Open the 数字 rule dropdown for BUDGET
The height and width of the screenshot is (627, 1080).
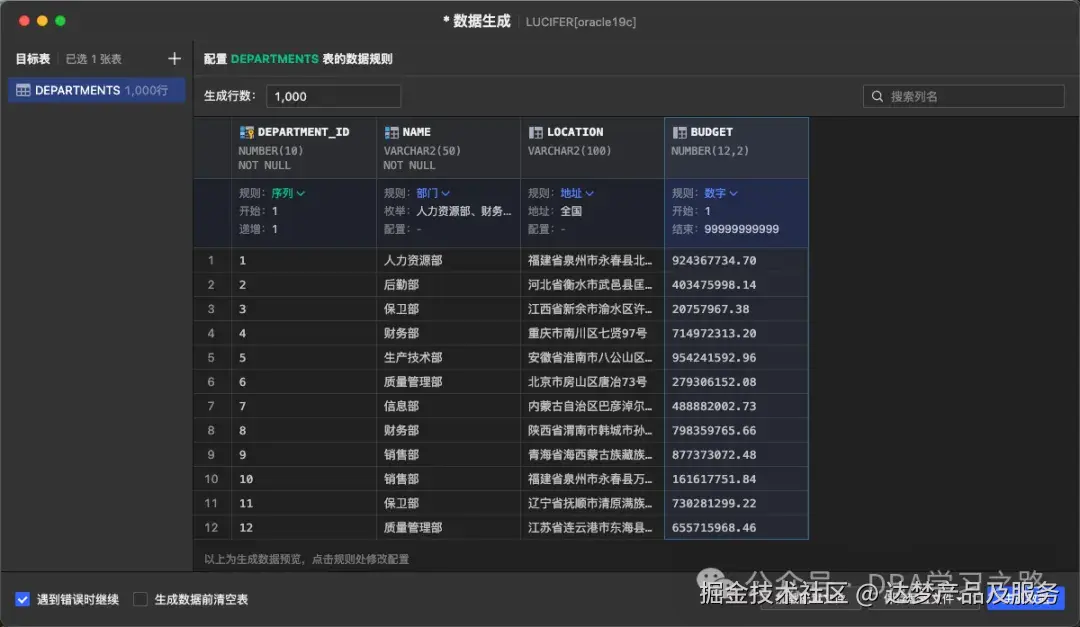(x=720, y=193)
